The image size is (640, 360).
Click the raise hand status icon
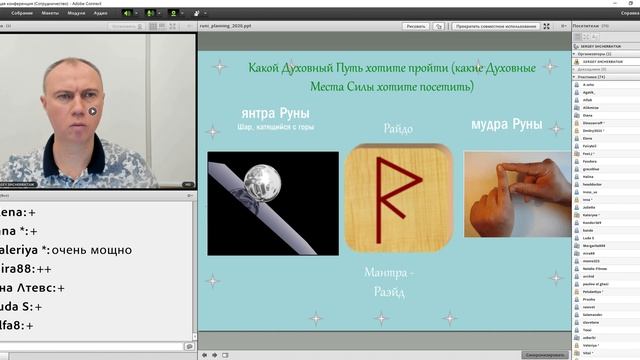pos(197,13)
